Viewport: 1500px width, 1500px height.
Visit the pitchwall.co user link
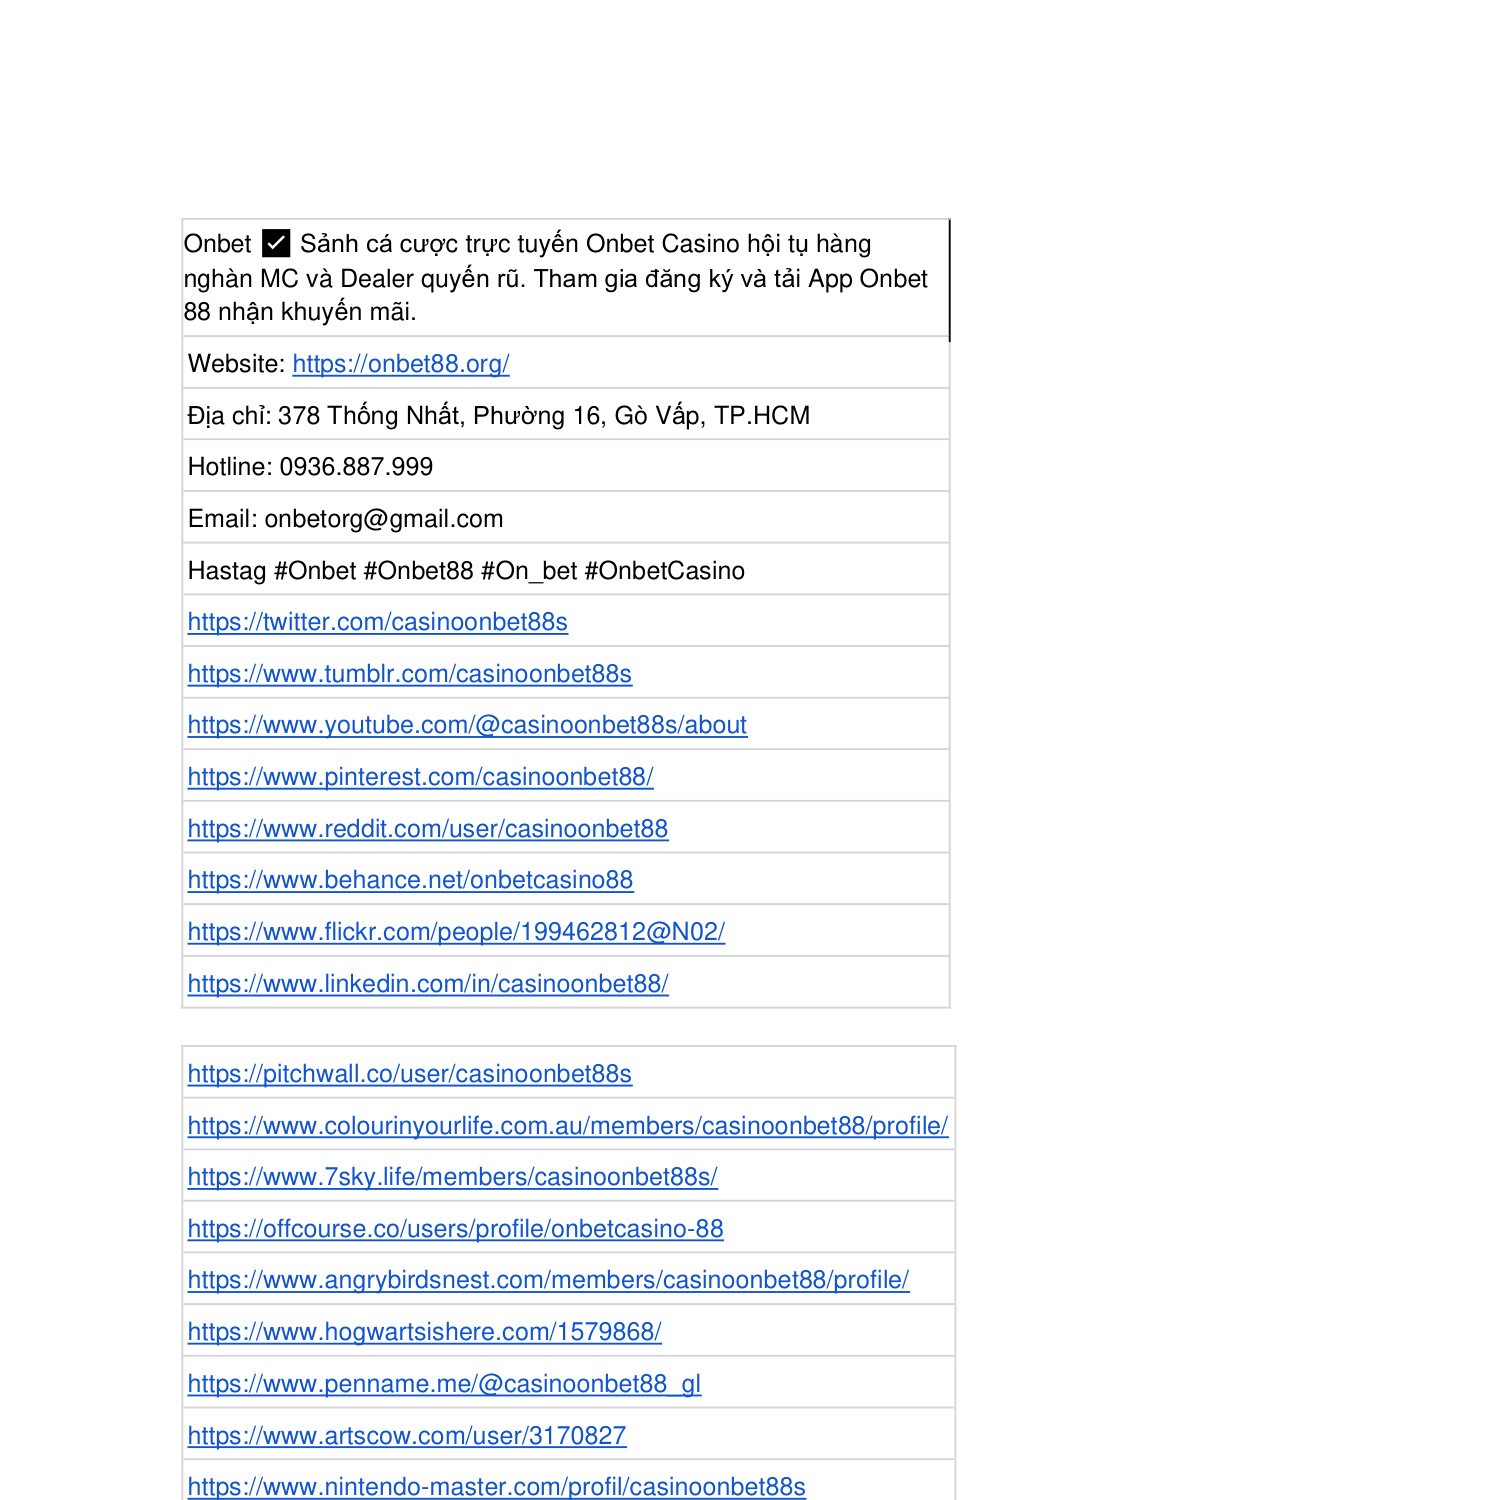tap(409, 1074)
